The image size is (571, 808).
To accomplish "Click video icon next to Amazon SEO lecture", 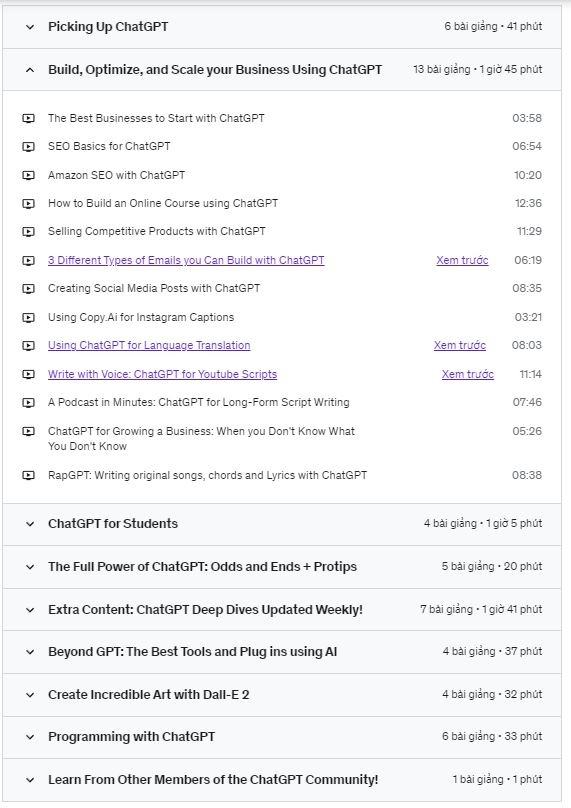I will [28, 175].
